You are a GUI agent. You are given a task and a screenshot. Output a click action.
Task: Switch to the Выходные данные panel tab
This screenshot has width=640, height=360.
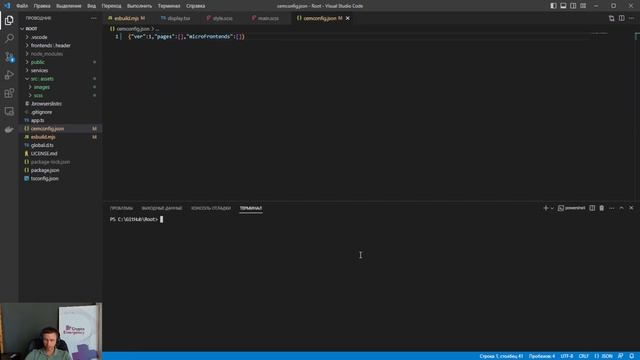(x=162, y=208)
